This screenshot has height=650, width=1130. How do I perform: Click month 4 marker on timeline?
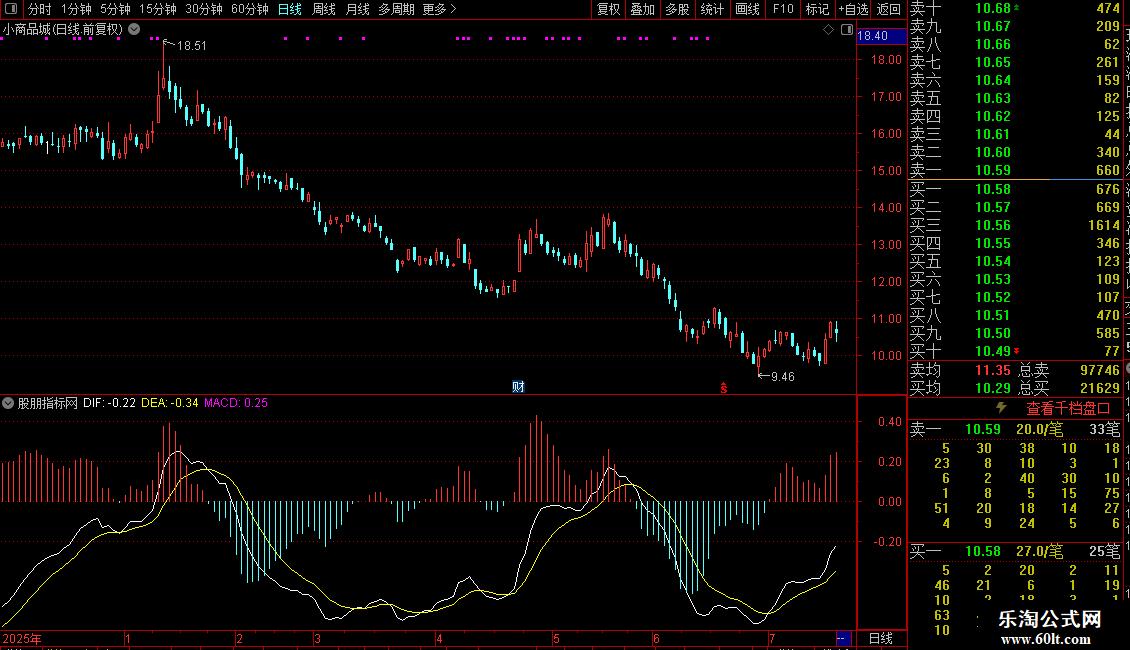pos(439,639)
